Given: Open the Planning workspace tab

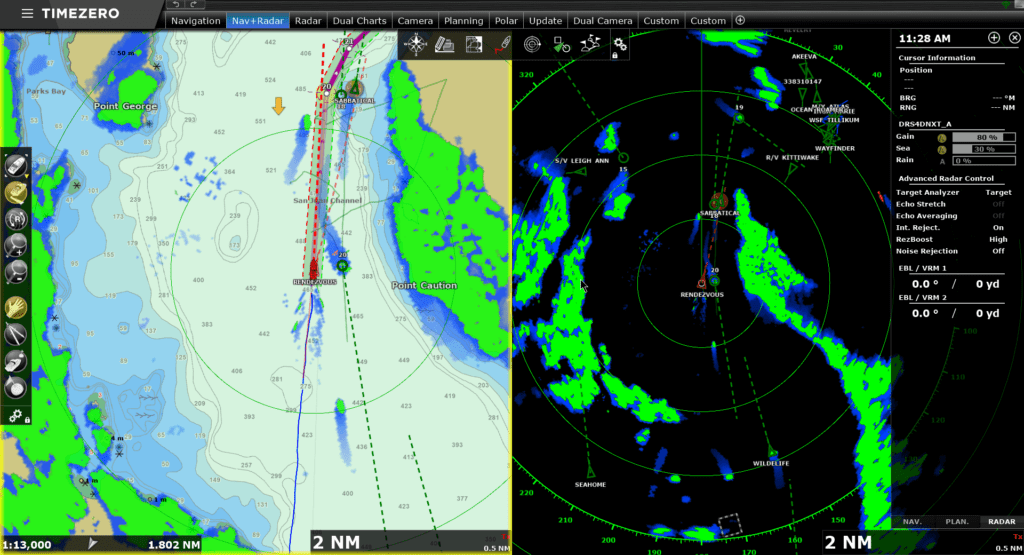Looking at the screenshot, I should pos(464,21).
